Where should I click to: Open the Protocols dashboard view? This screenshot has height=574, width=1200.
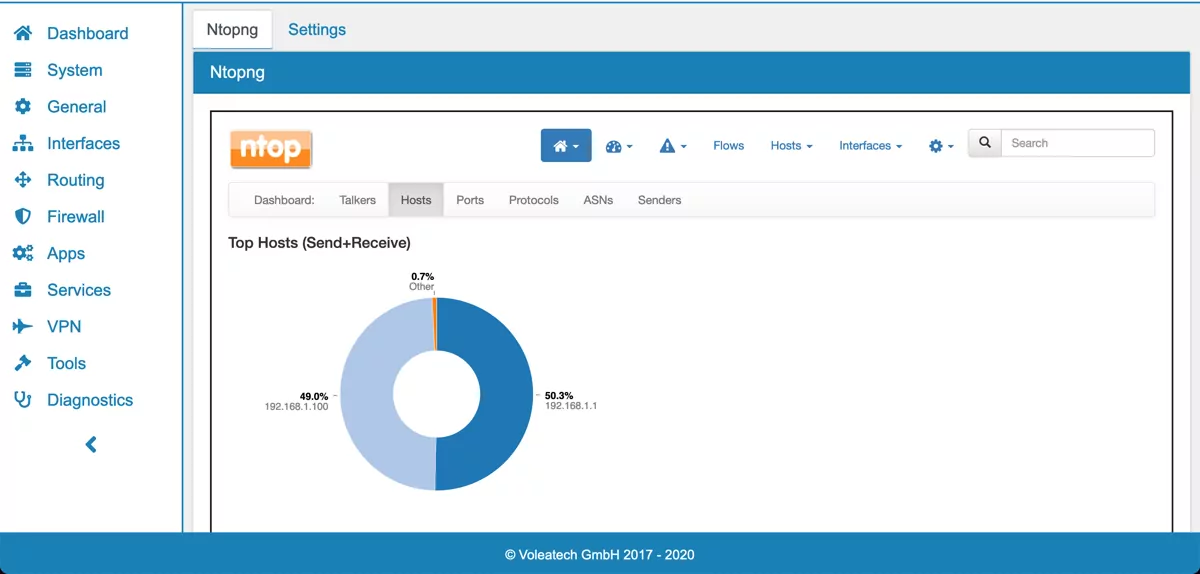click(533, 200)
